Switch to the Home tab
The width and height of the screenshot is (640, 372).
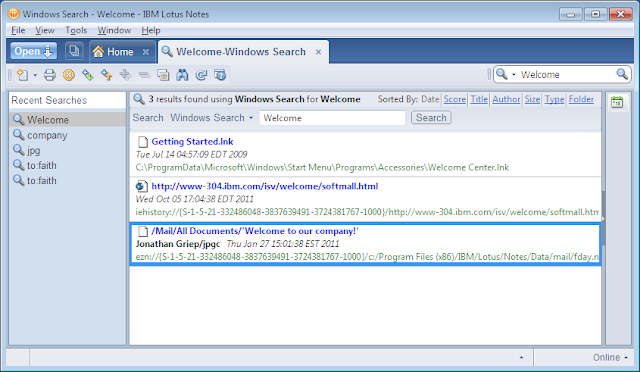[120, 52]
